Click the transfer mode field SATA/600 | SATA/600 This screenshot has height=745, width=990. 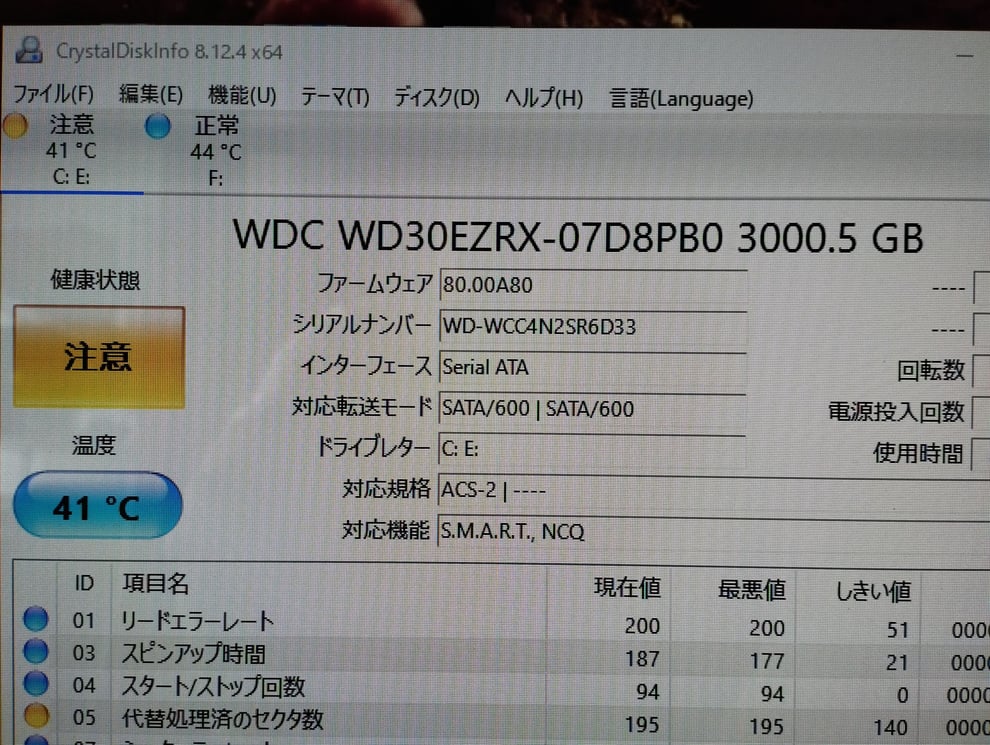click(592, 409)
